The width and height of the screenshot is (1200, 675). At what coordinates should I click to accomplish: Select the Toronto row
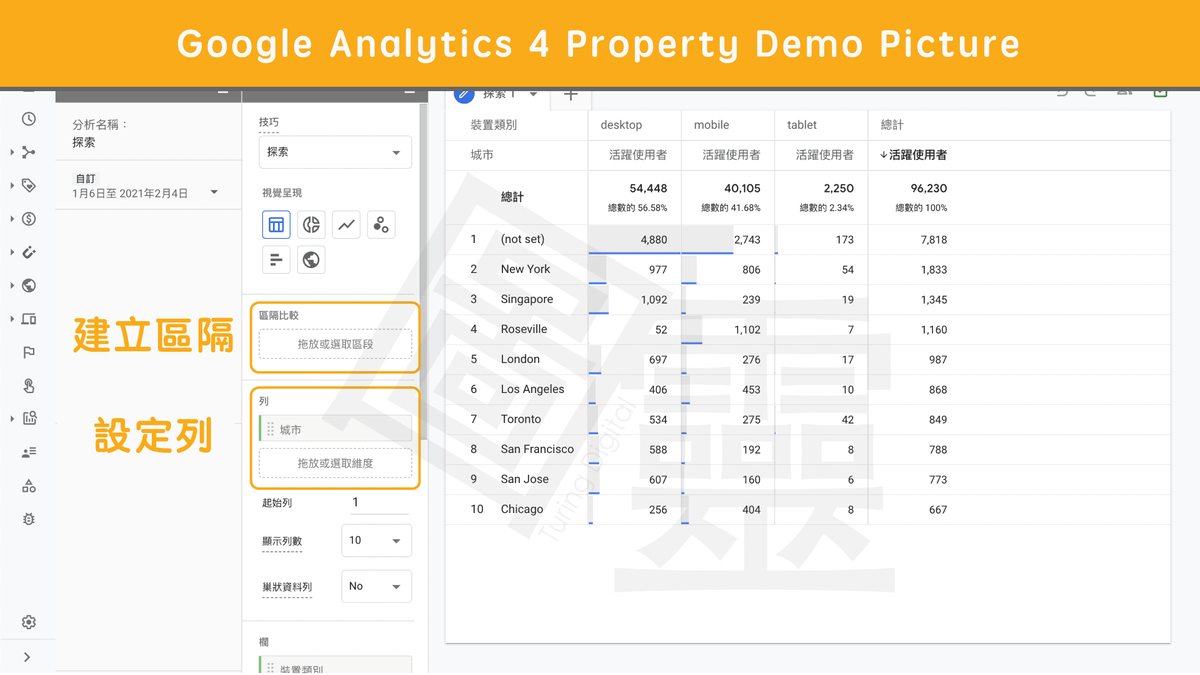(x=807, y=420)
